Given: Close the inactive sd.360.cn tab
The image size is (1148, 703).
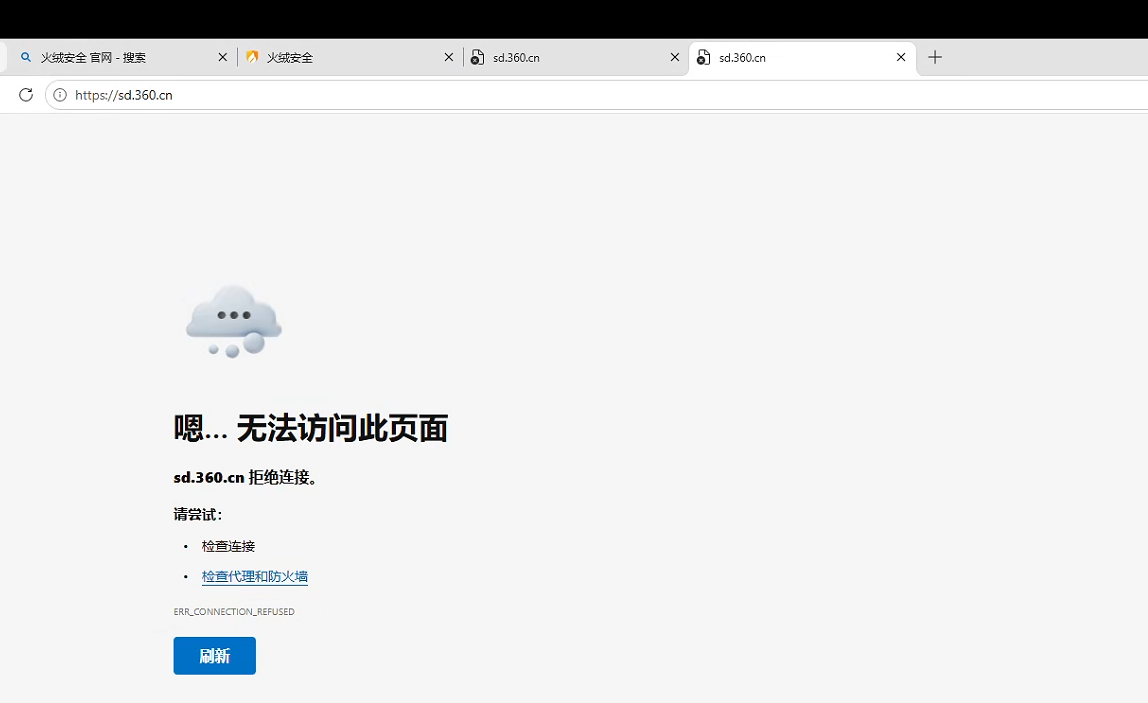Looking at the screenshot, I should tap(675, 57).
